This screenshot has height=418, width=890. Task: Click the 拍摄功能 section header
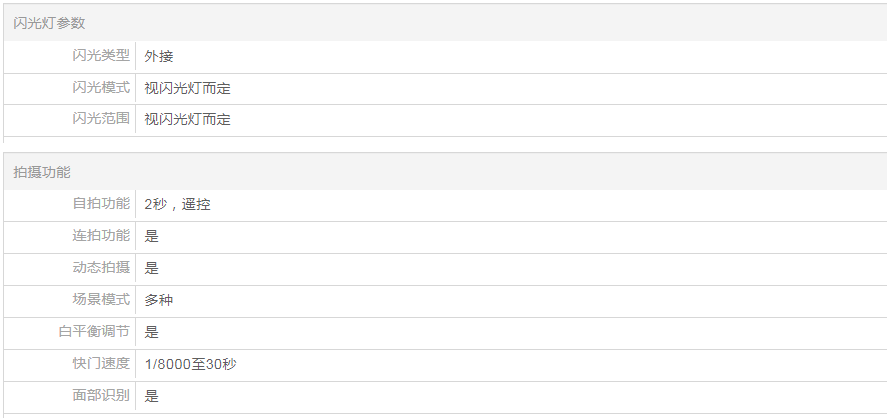click(42, 172)
